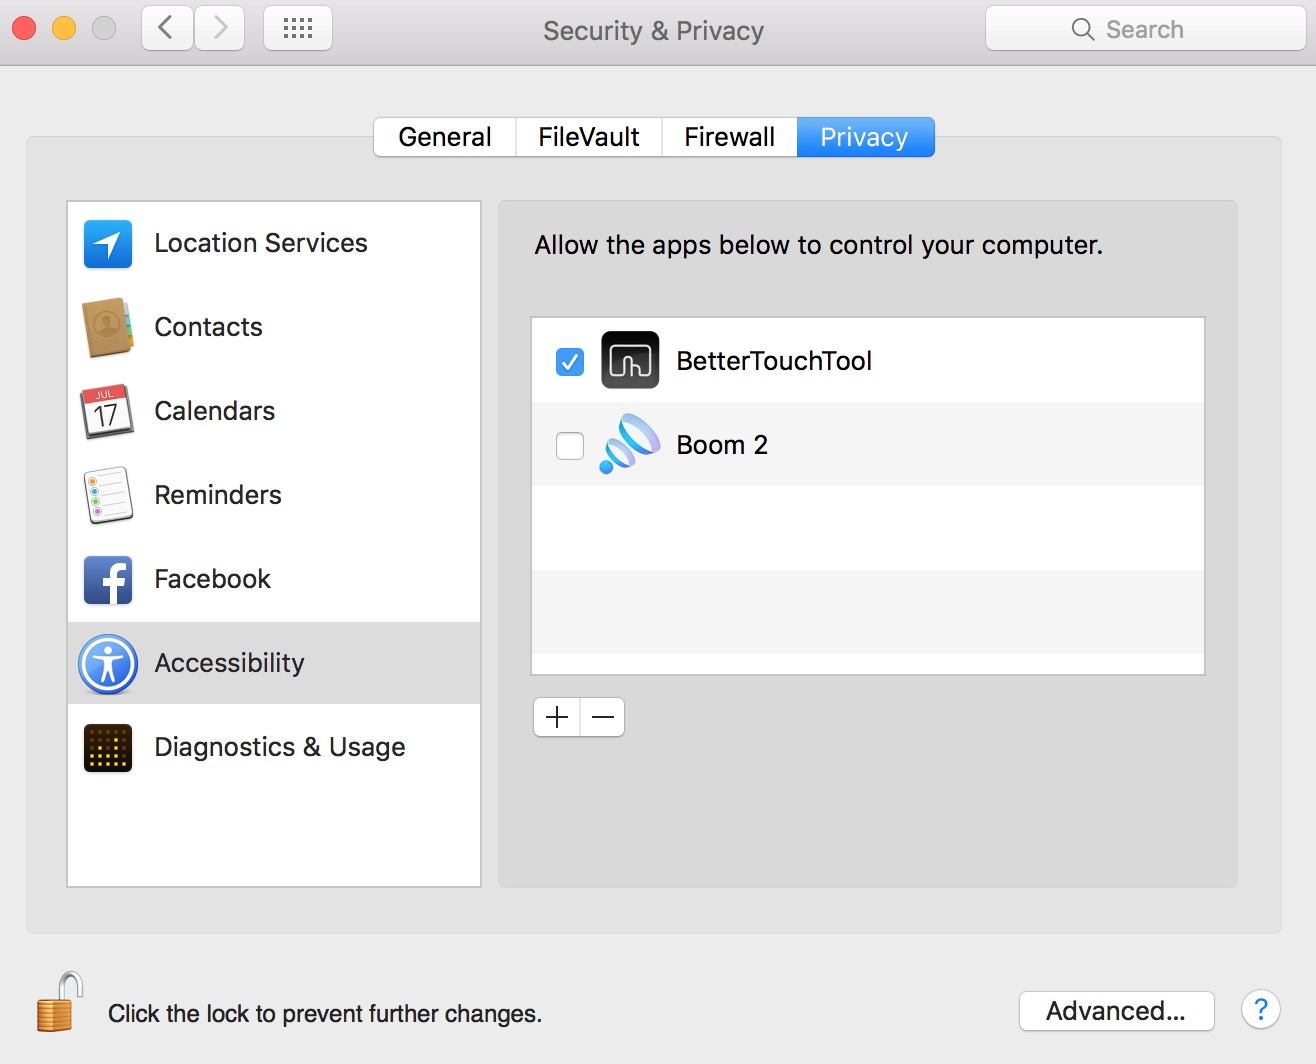Click the Search field
The image size is (1316, 1064).
[x=1145, y=29]
